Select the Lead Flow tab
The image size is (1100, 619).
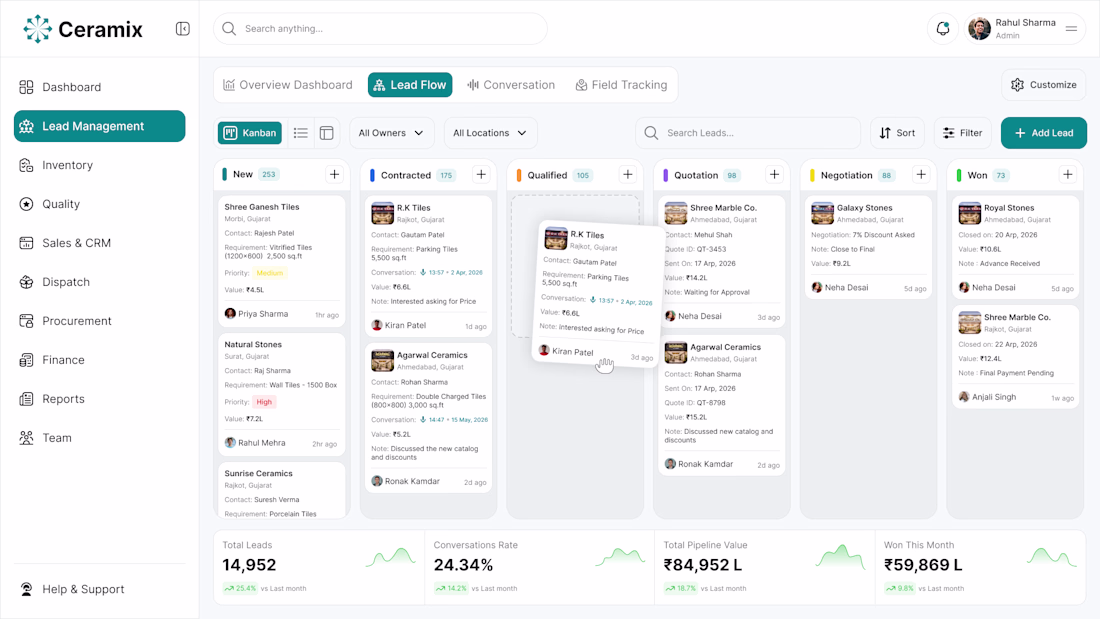(410, 85)
